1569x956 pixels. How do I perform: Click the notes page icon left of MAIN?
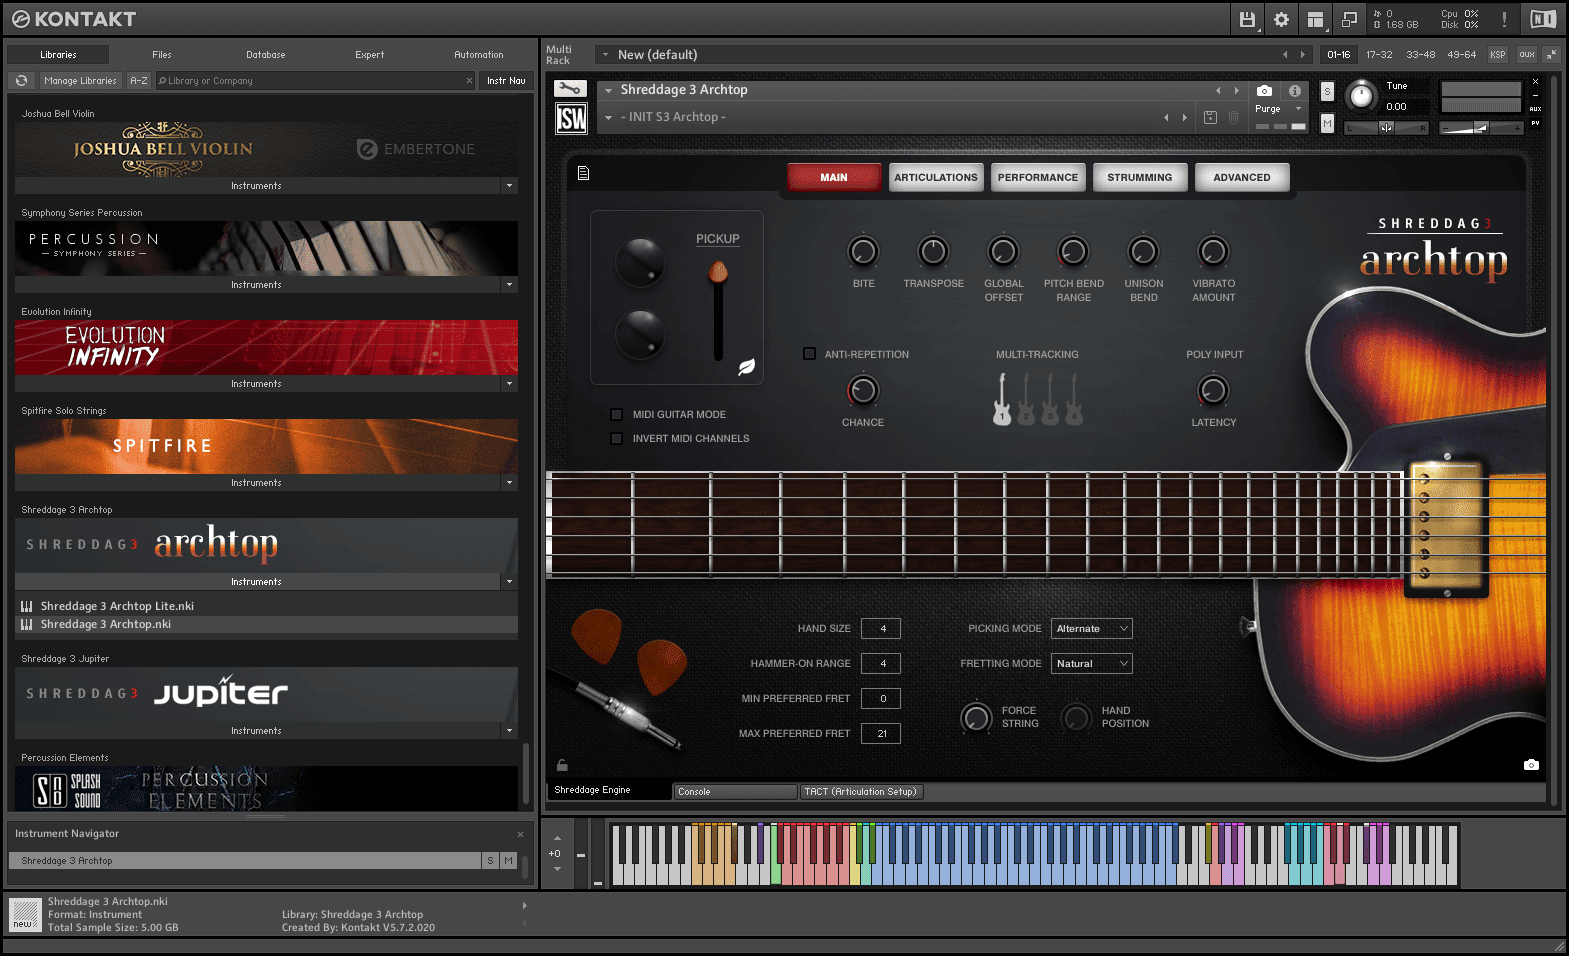pos(584,174)
